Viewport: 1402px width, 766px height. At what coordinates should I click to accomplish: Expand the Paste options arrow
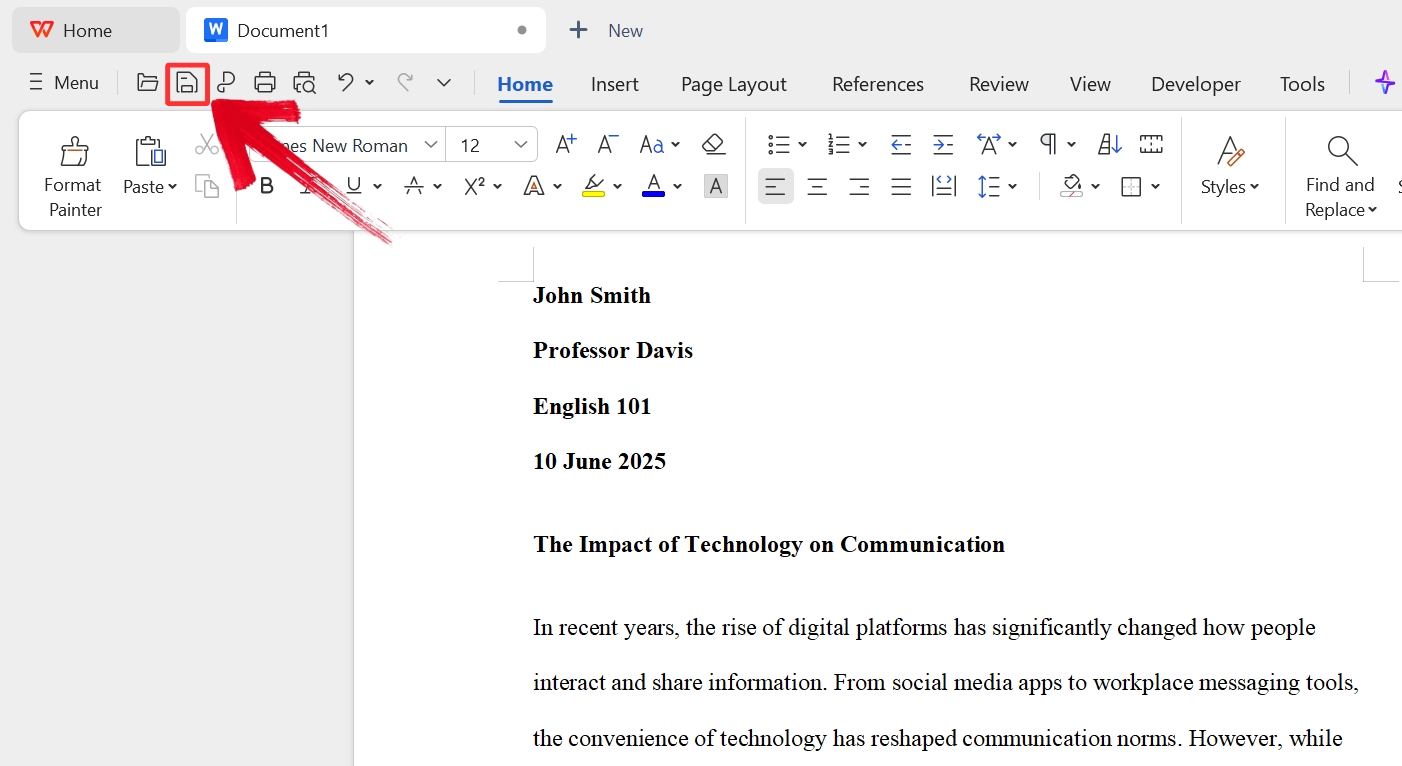pyautogui.click(x=172, y=187)
